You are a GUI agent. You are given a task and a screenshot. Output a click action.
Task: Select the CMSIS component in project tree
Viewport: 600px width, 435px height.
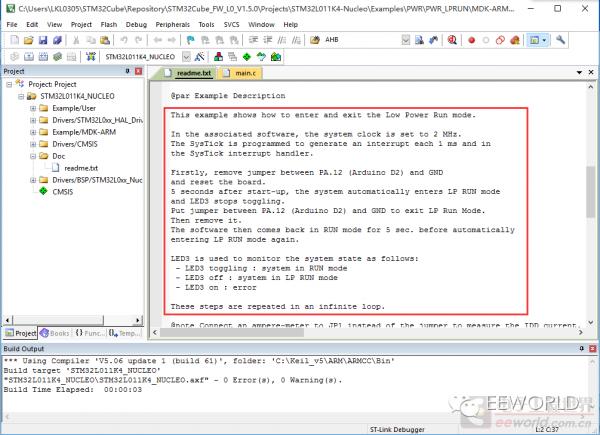62,192
